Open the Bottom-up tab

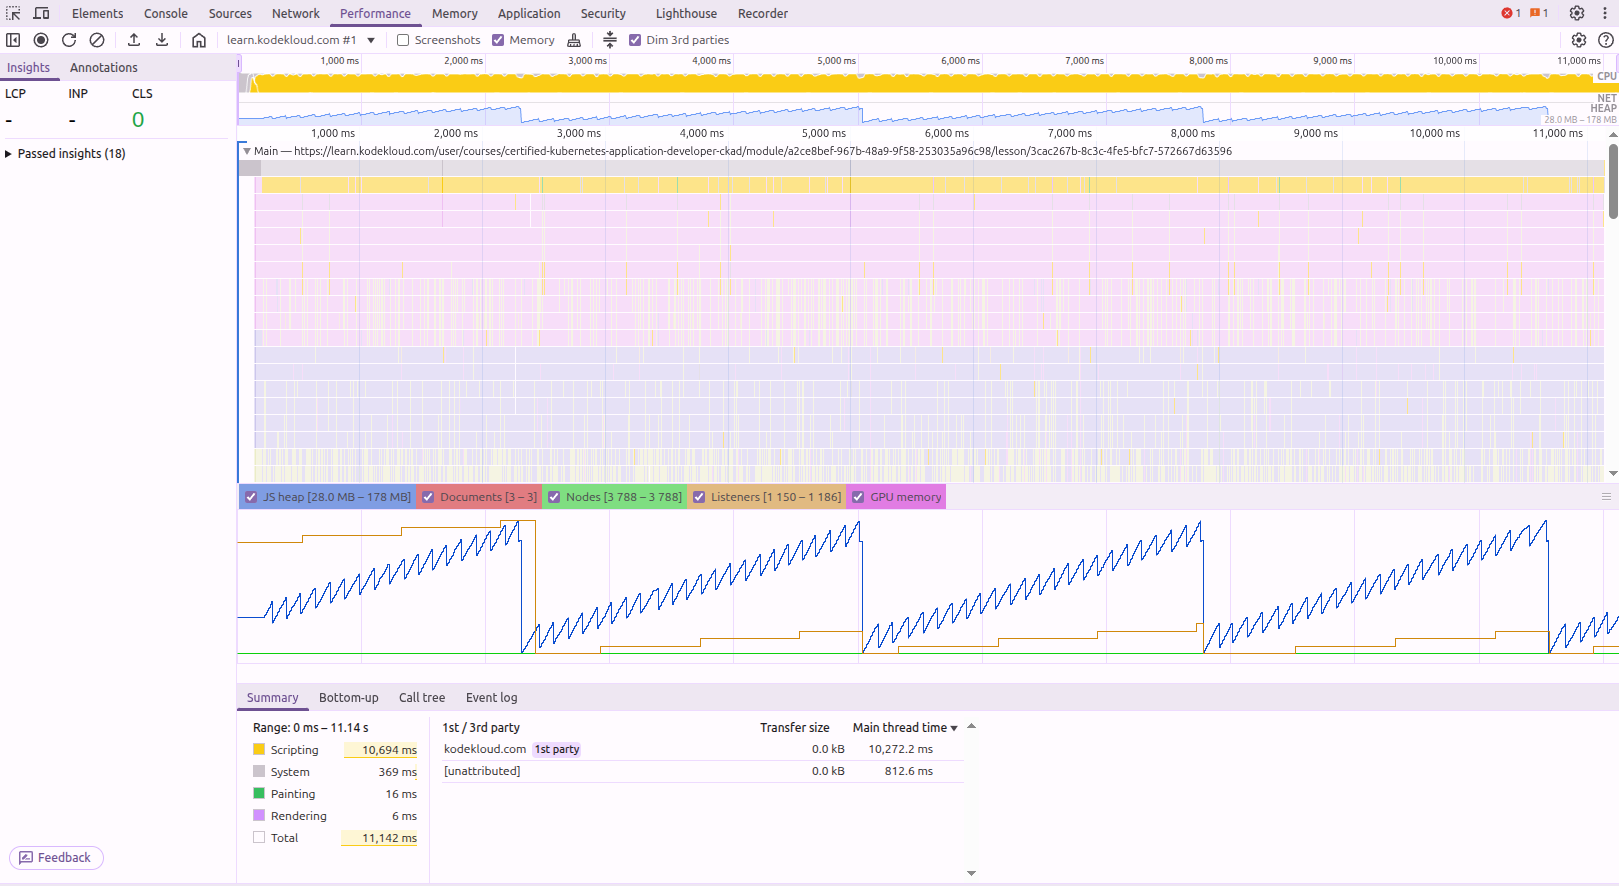pyautogui.click(x=348, y=698)
